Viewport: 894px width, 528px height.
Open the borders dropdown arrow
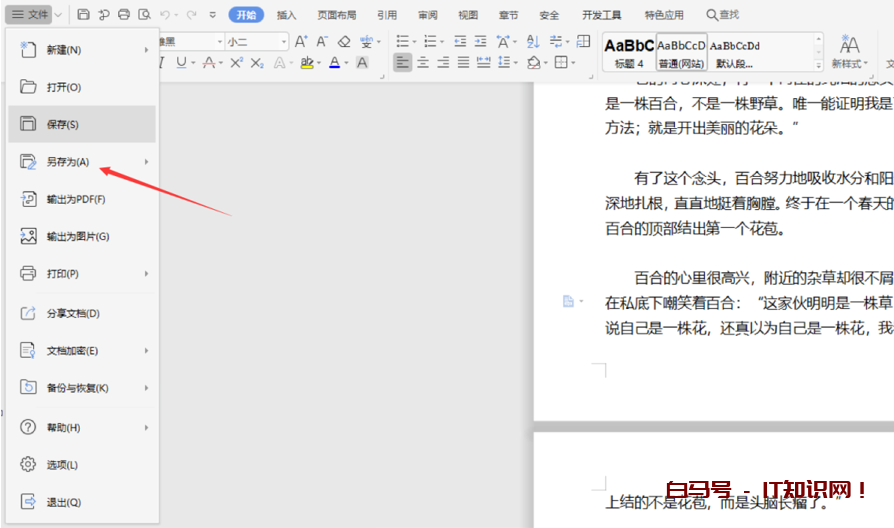coord(573,63)
